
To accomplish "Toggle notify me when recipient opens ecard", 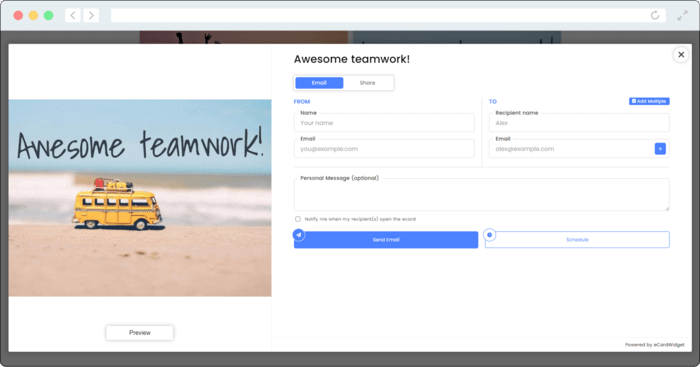I will (298, 219).
